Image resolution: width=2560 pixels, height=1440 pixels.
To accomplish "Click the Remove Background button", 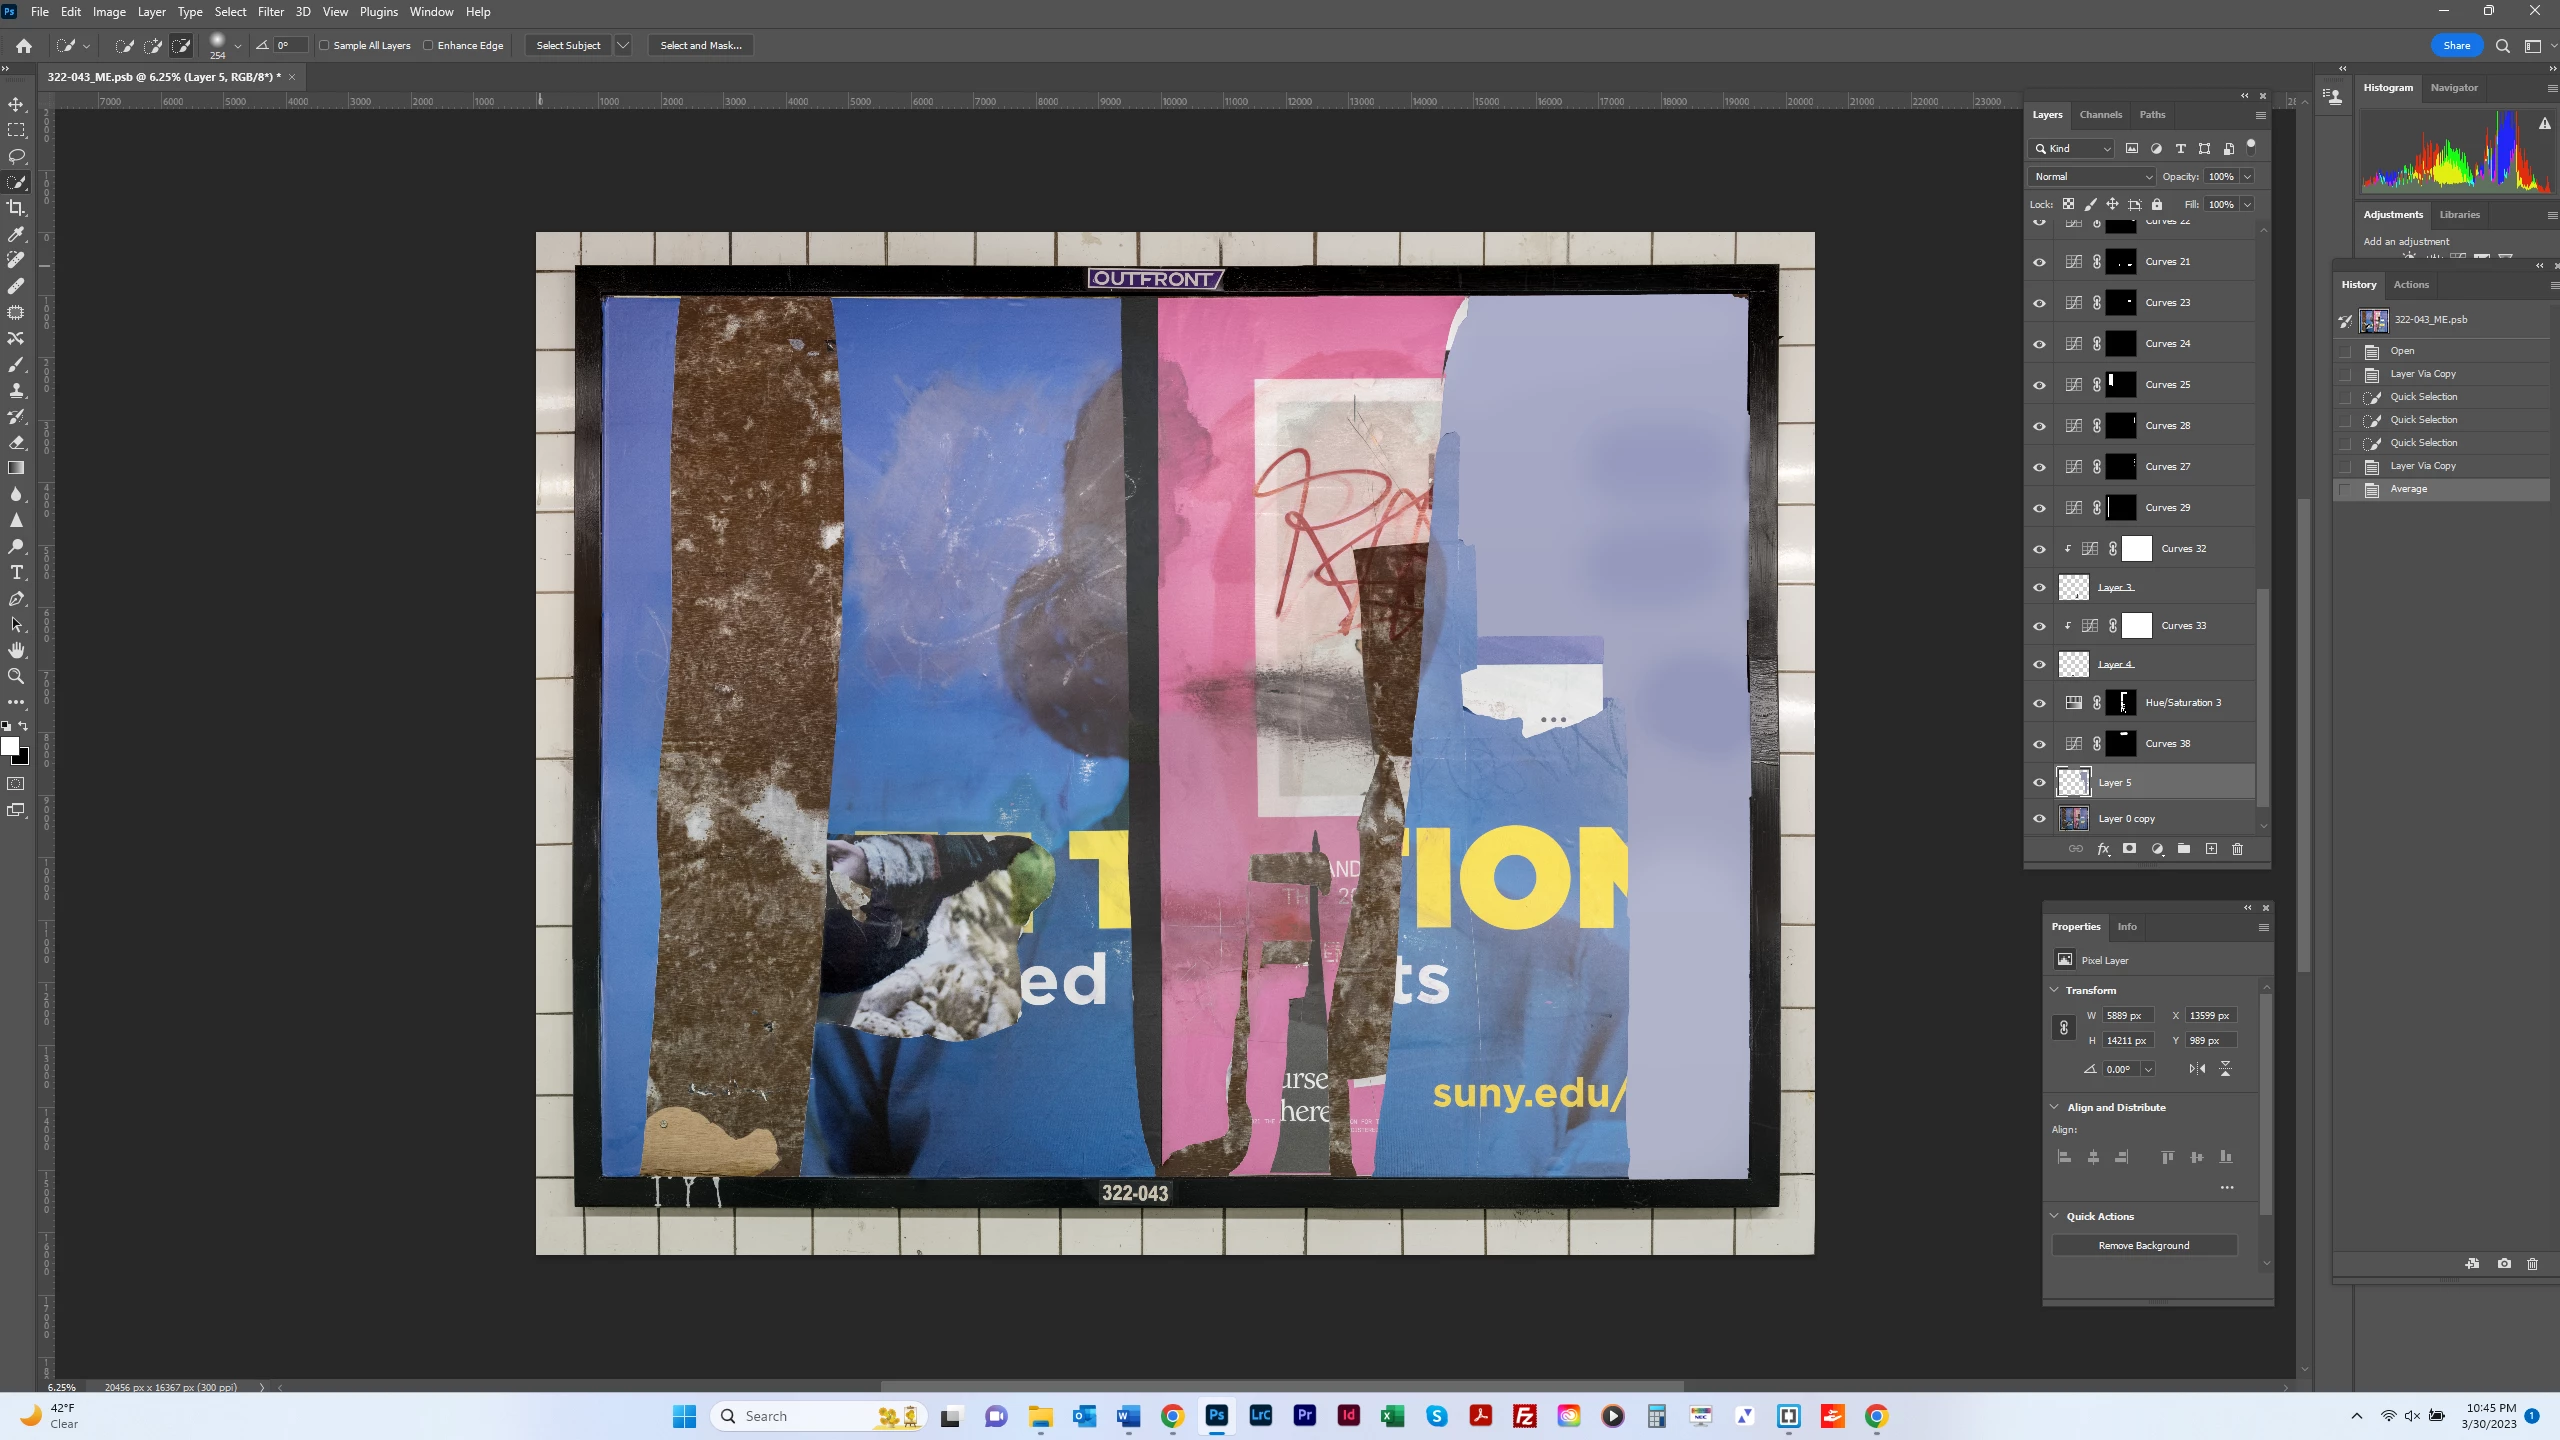I will [x=2143, y=1245].
